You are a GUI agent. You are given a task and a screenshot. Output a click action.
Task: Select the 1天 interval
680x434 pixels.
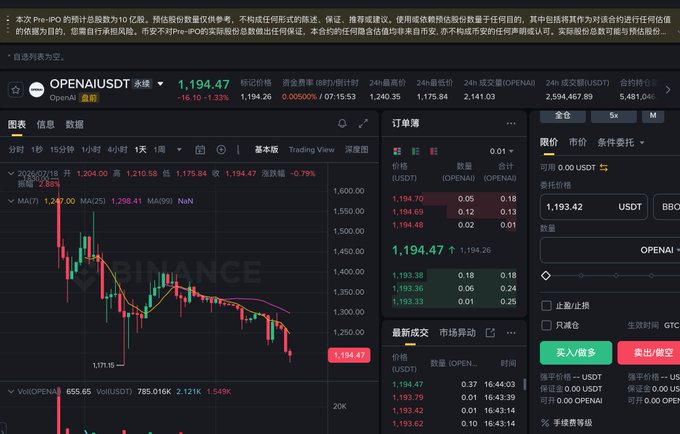coord(141,150)
